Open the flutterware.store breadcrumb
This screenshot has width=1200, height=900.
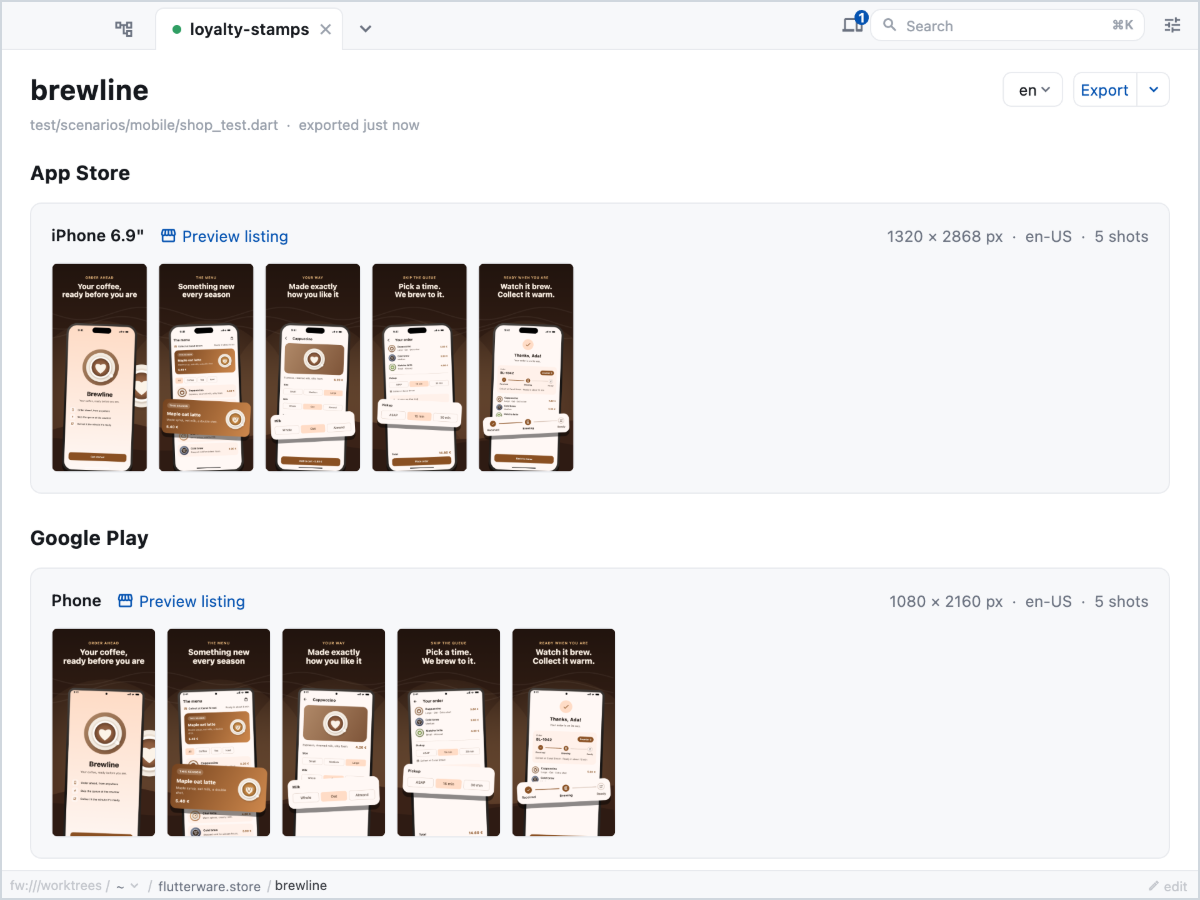209,886
